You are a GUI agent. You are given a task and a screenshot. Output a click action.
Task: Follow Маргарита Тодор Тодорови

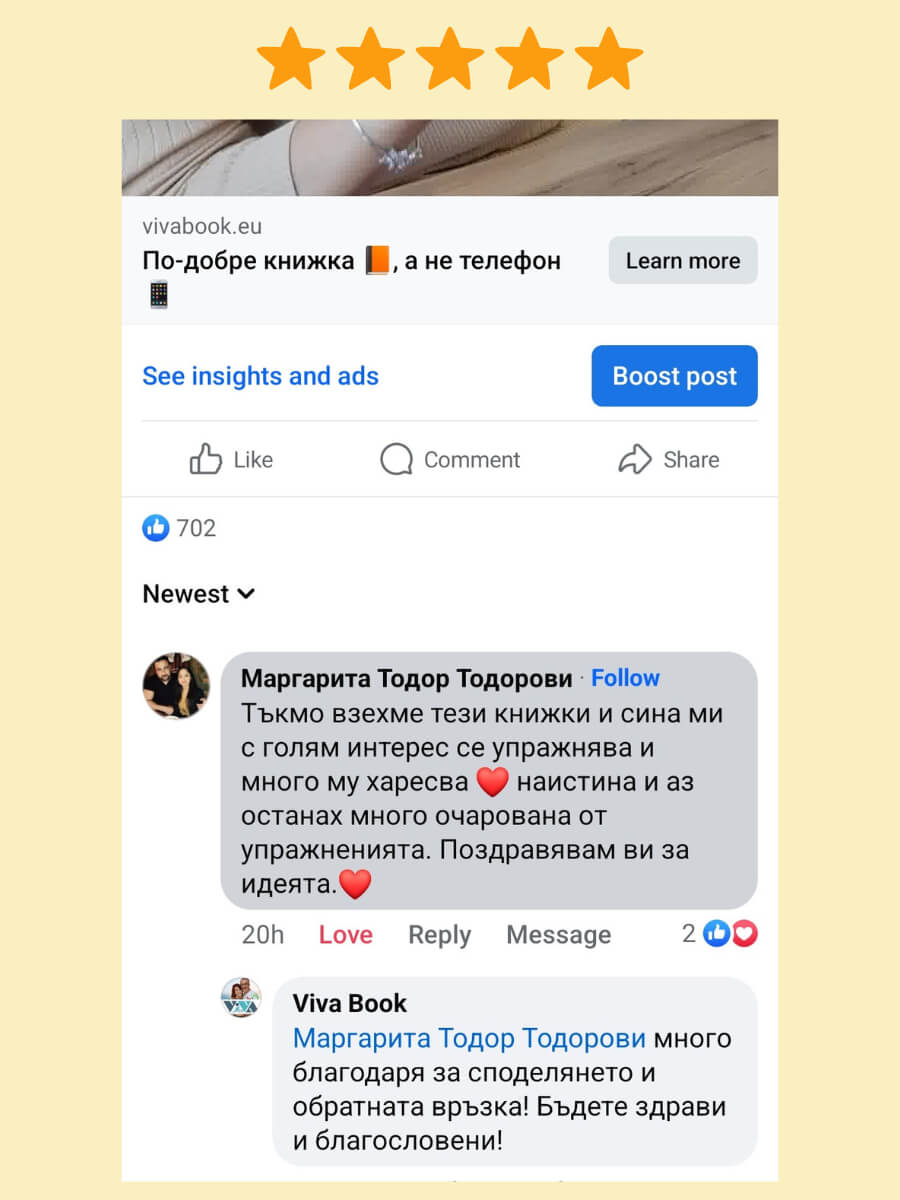click(x=625, y=678)
